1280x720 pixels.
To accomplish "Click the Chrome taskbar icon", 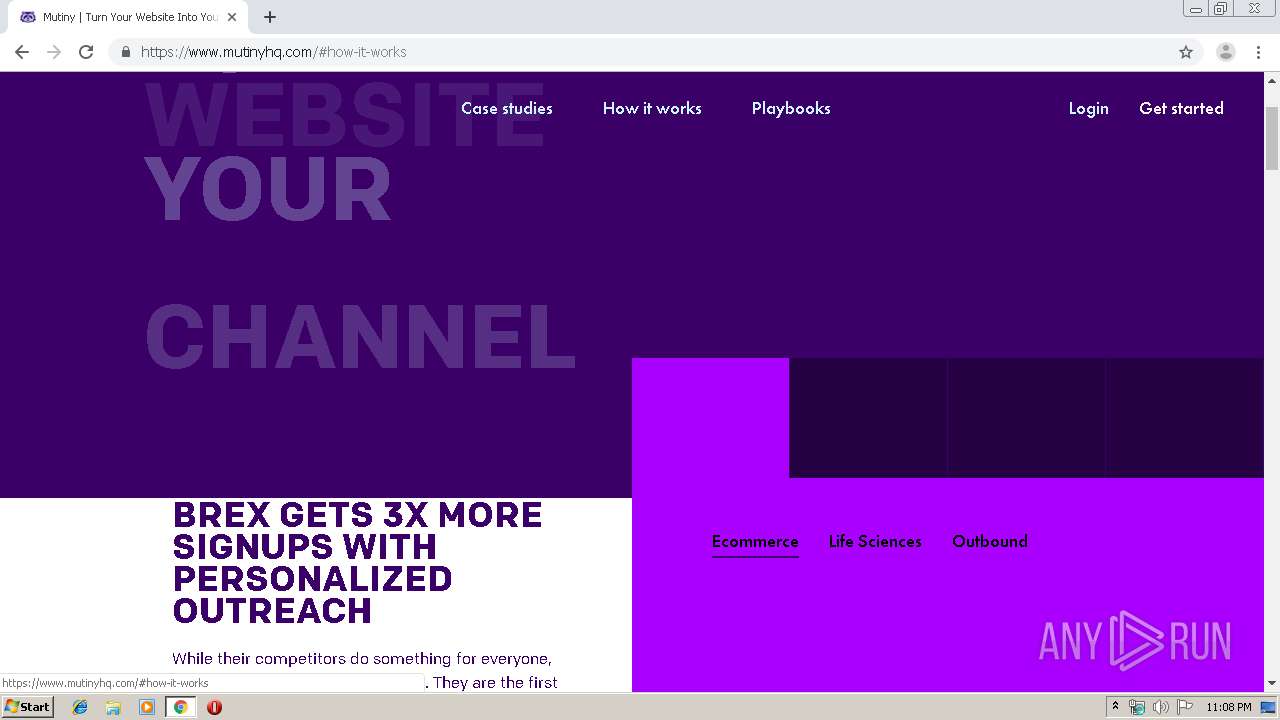I will pyautogui.click(x=180, y=707).
